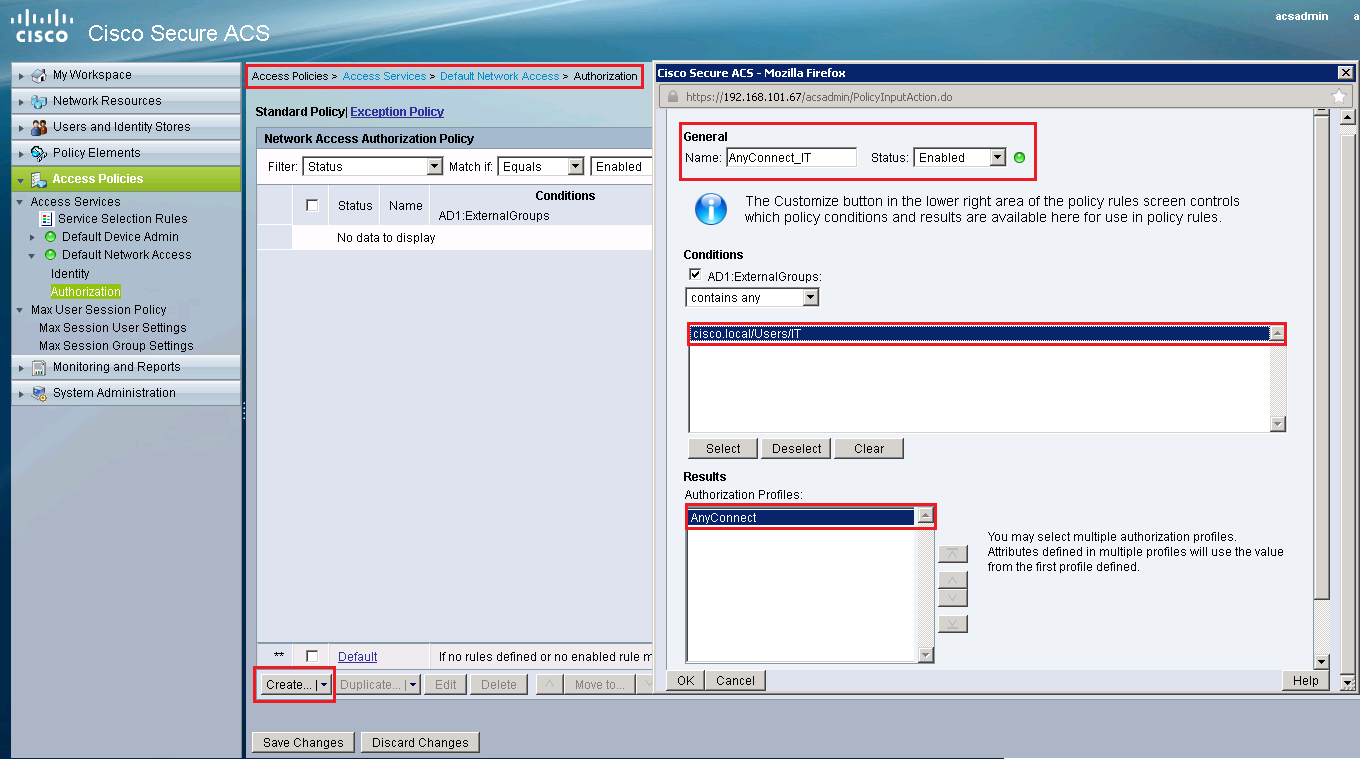This screenshot has width=1360, height=759.
Task: Open the Status dropdown in General section
Action: pyautogui.click(x=997, y=158)
